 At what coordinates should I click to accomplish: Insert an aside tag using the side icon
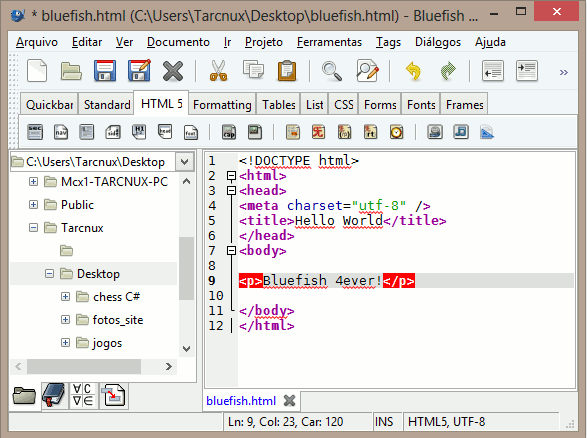click(113, 132)
